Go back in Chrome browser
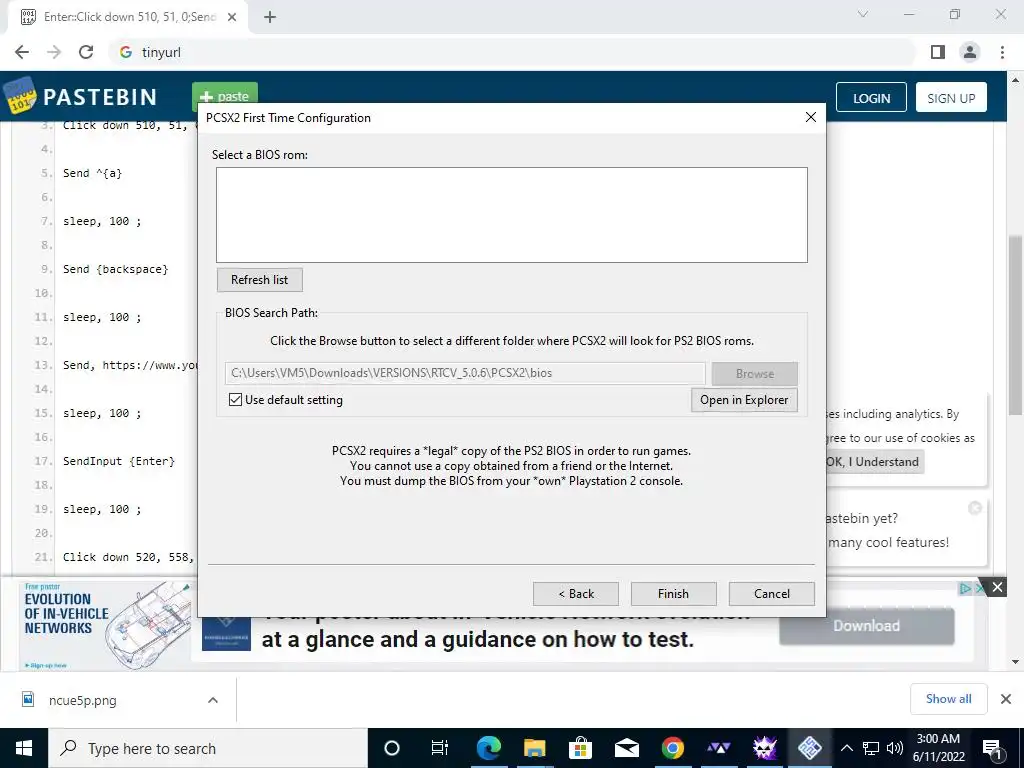The image size is (1024, 768). click(x=22, y=52)
